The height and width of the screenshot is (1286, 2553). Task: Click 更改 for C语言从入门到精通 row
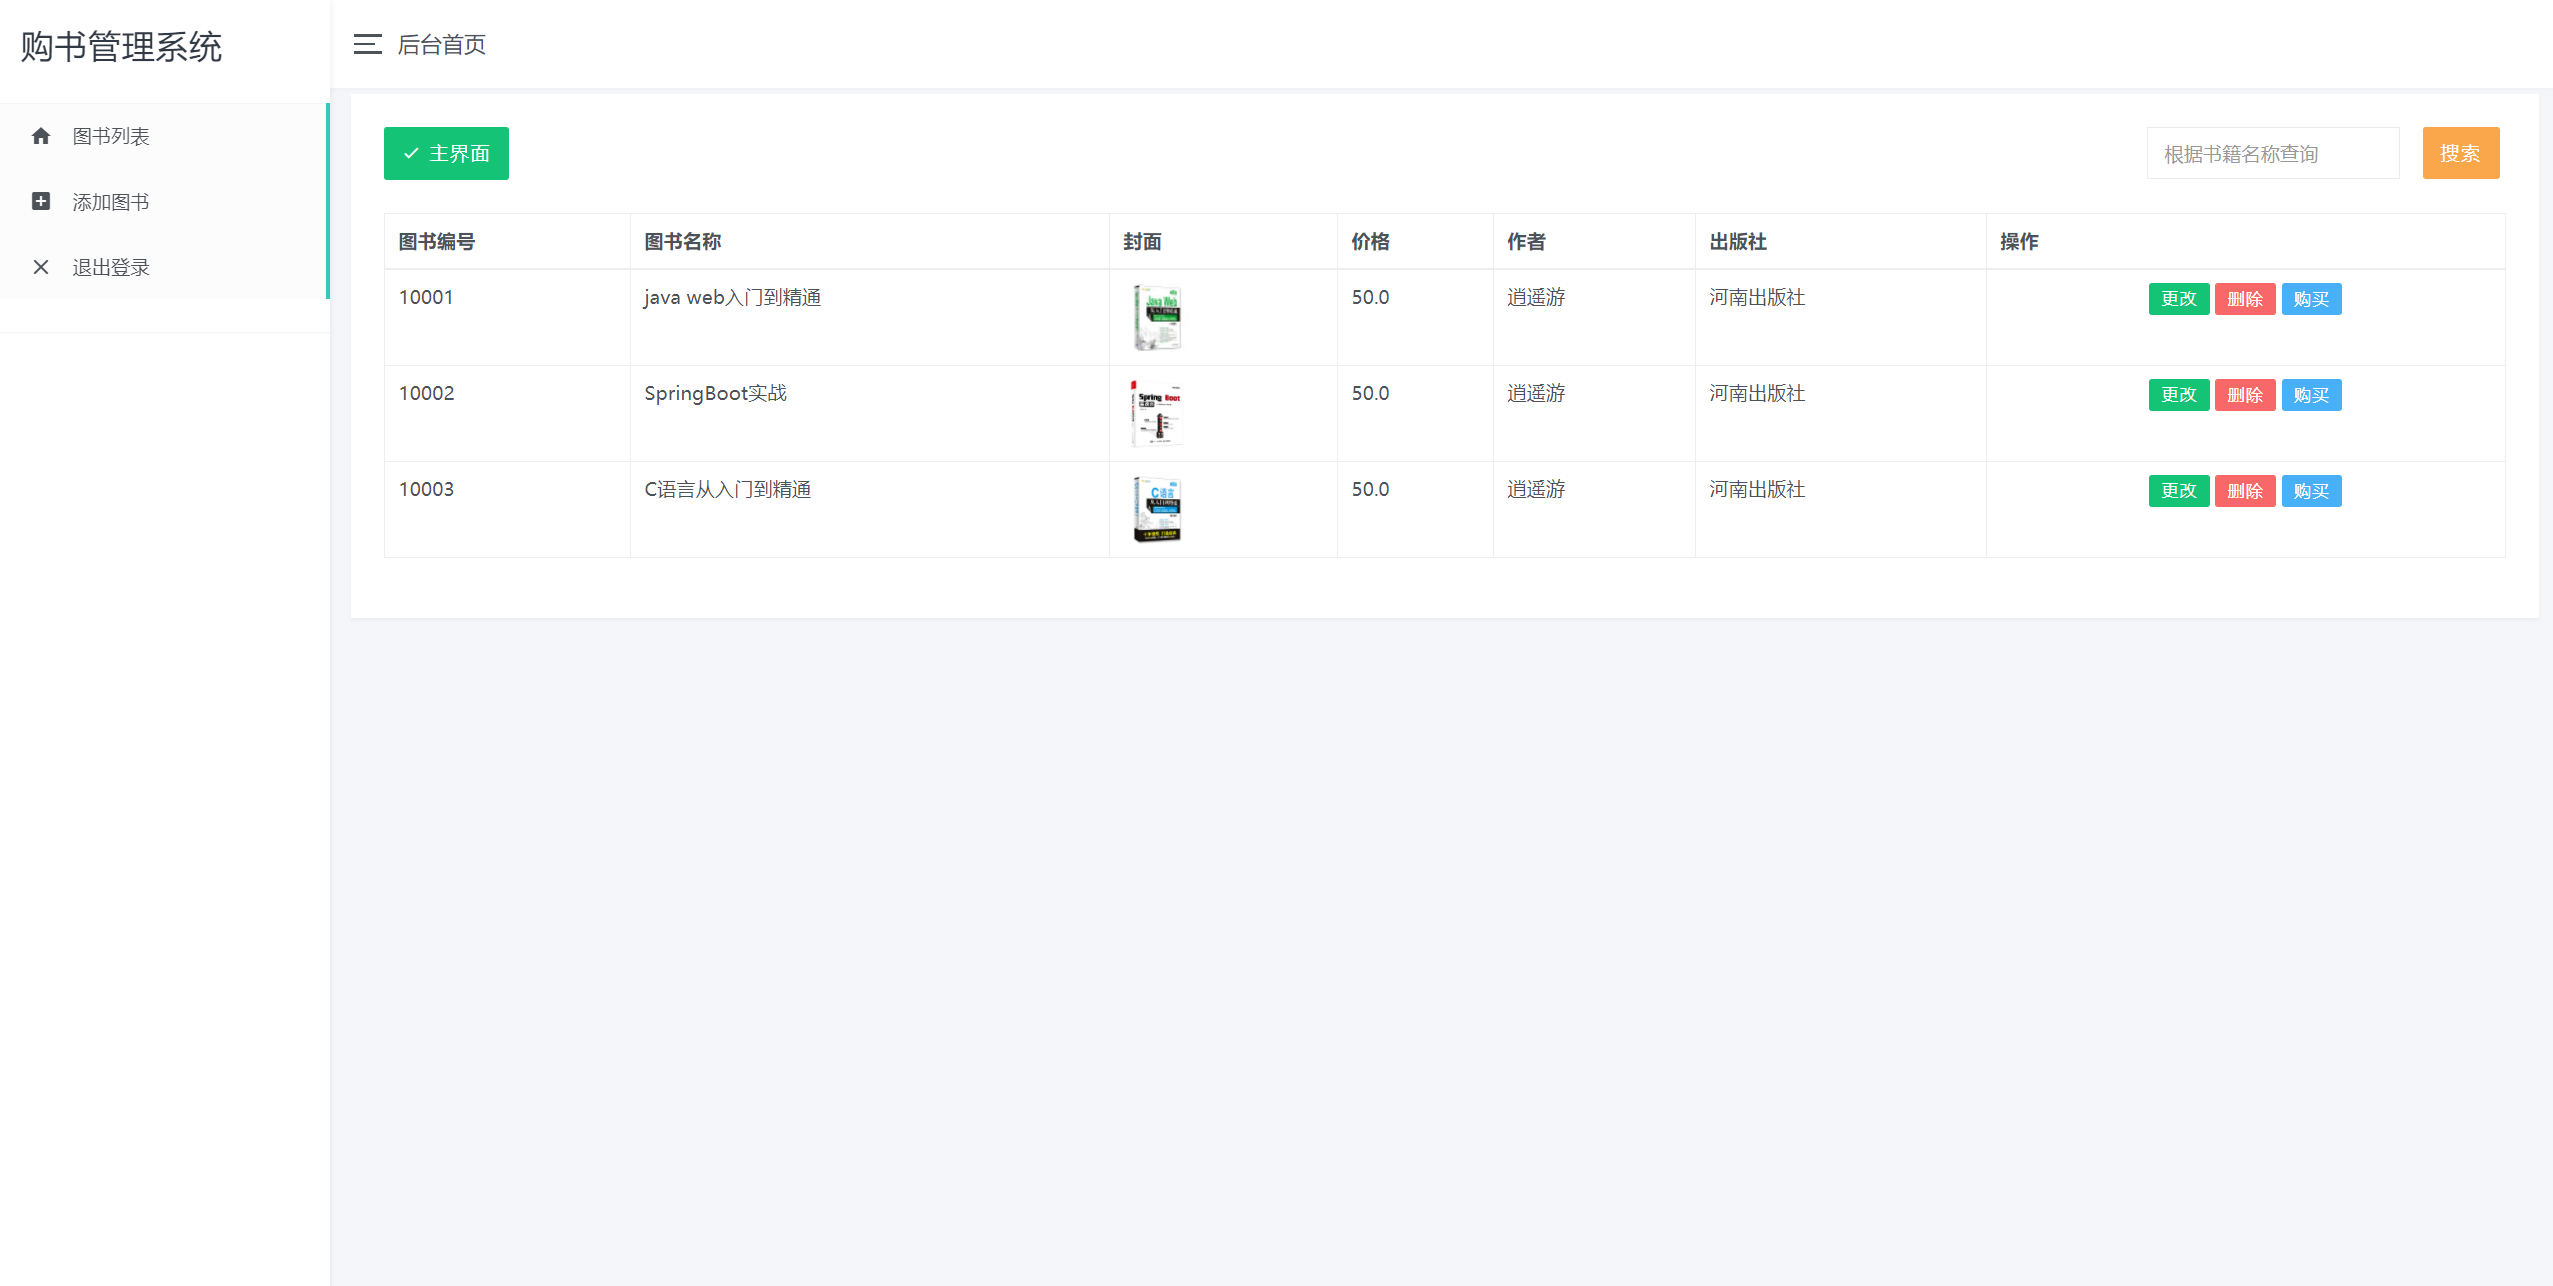(x=2178, y=491)
